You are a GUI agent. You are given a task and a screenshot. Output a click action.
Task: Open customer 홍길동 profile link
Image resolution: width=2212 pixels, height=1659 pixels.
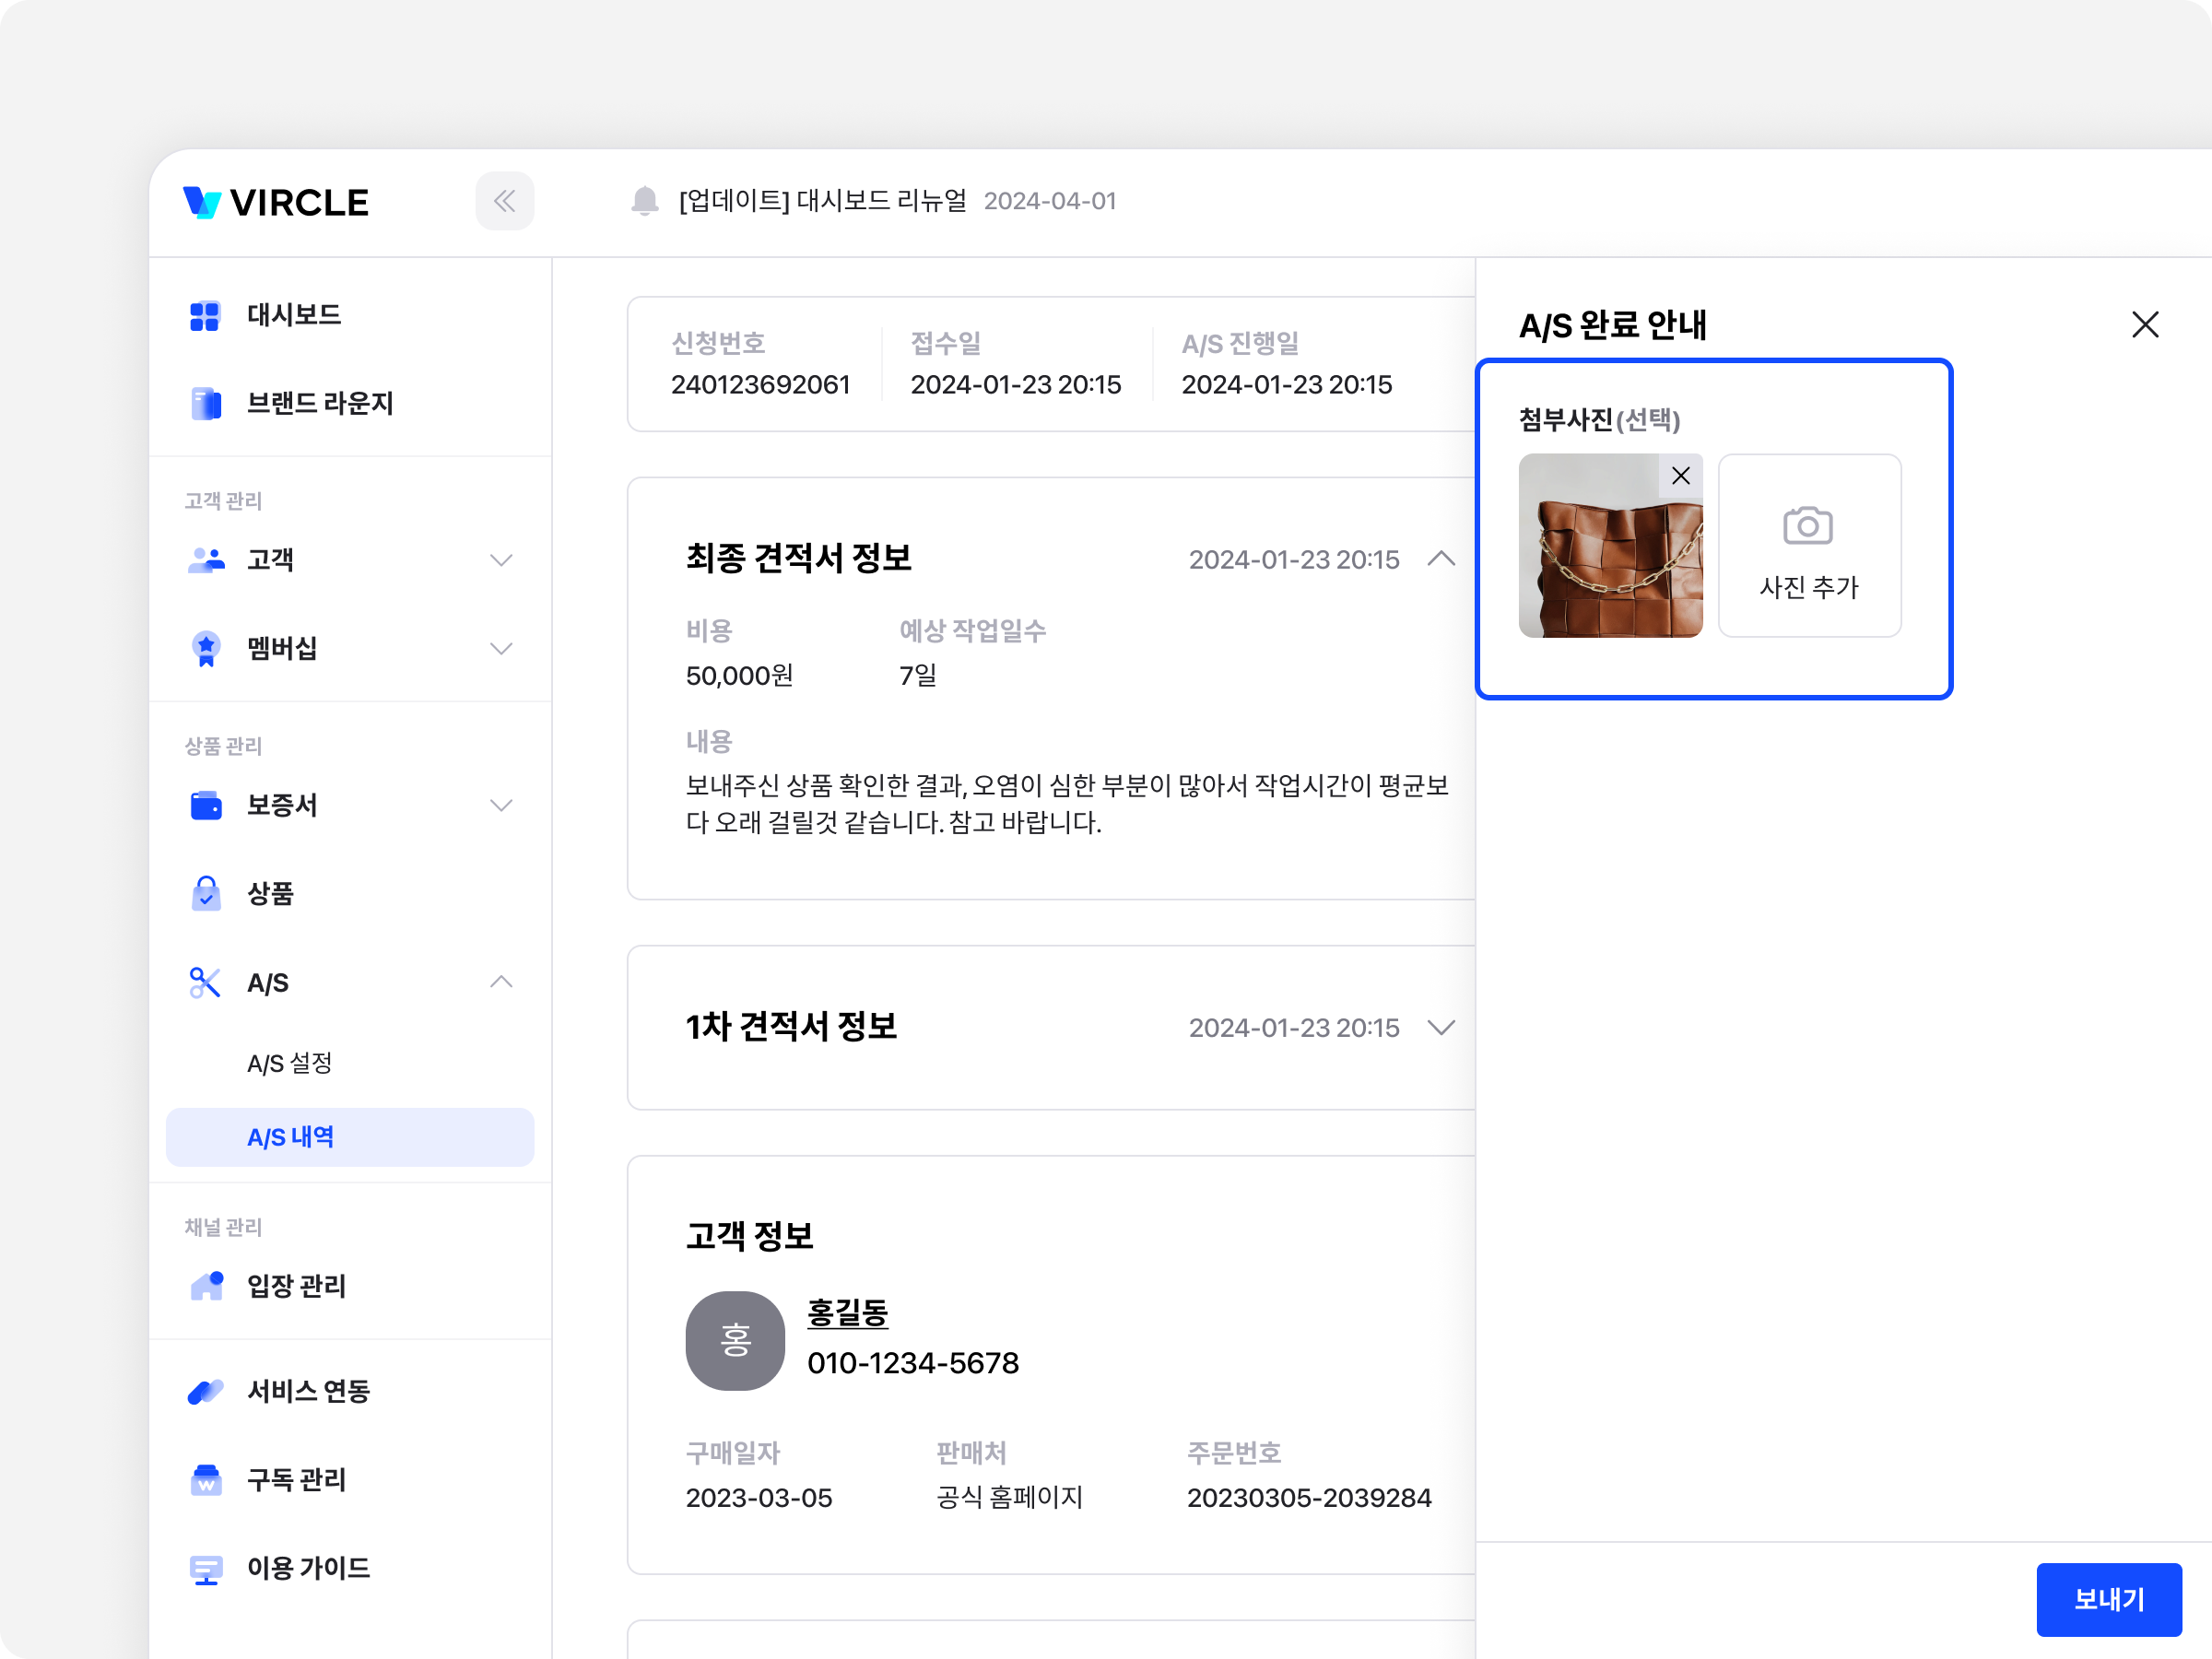click(x=847, y=1313)
